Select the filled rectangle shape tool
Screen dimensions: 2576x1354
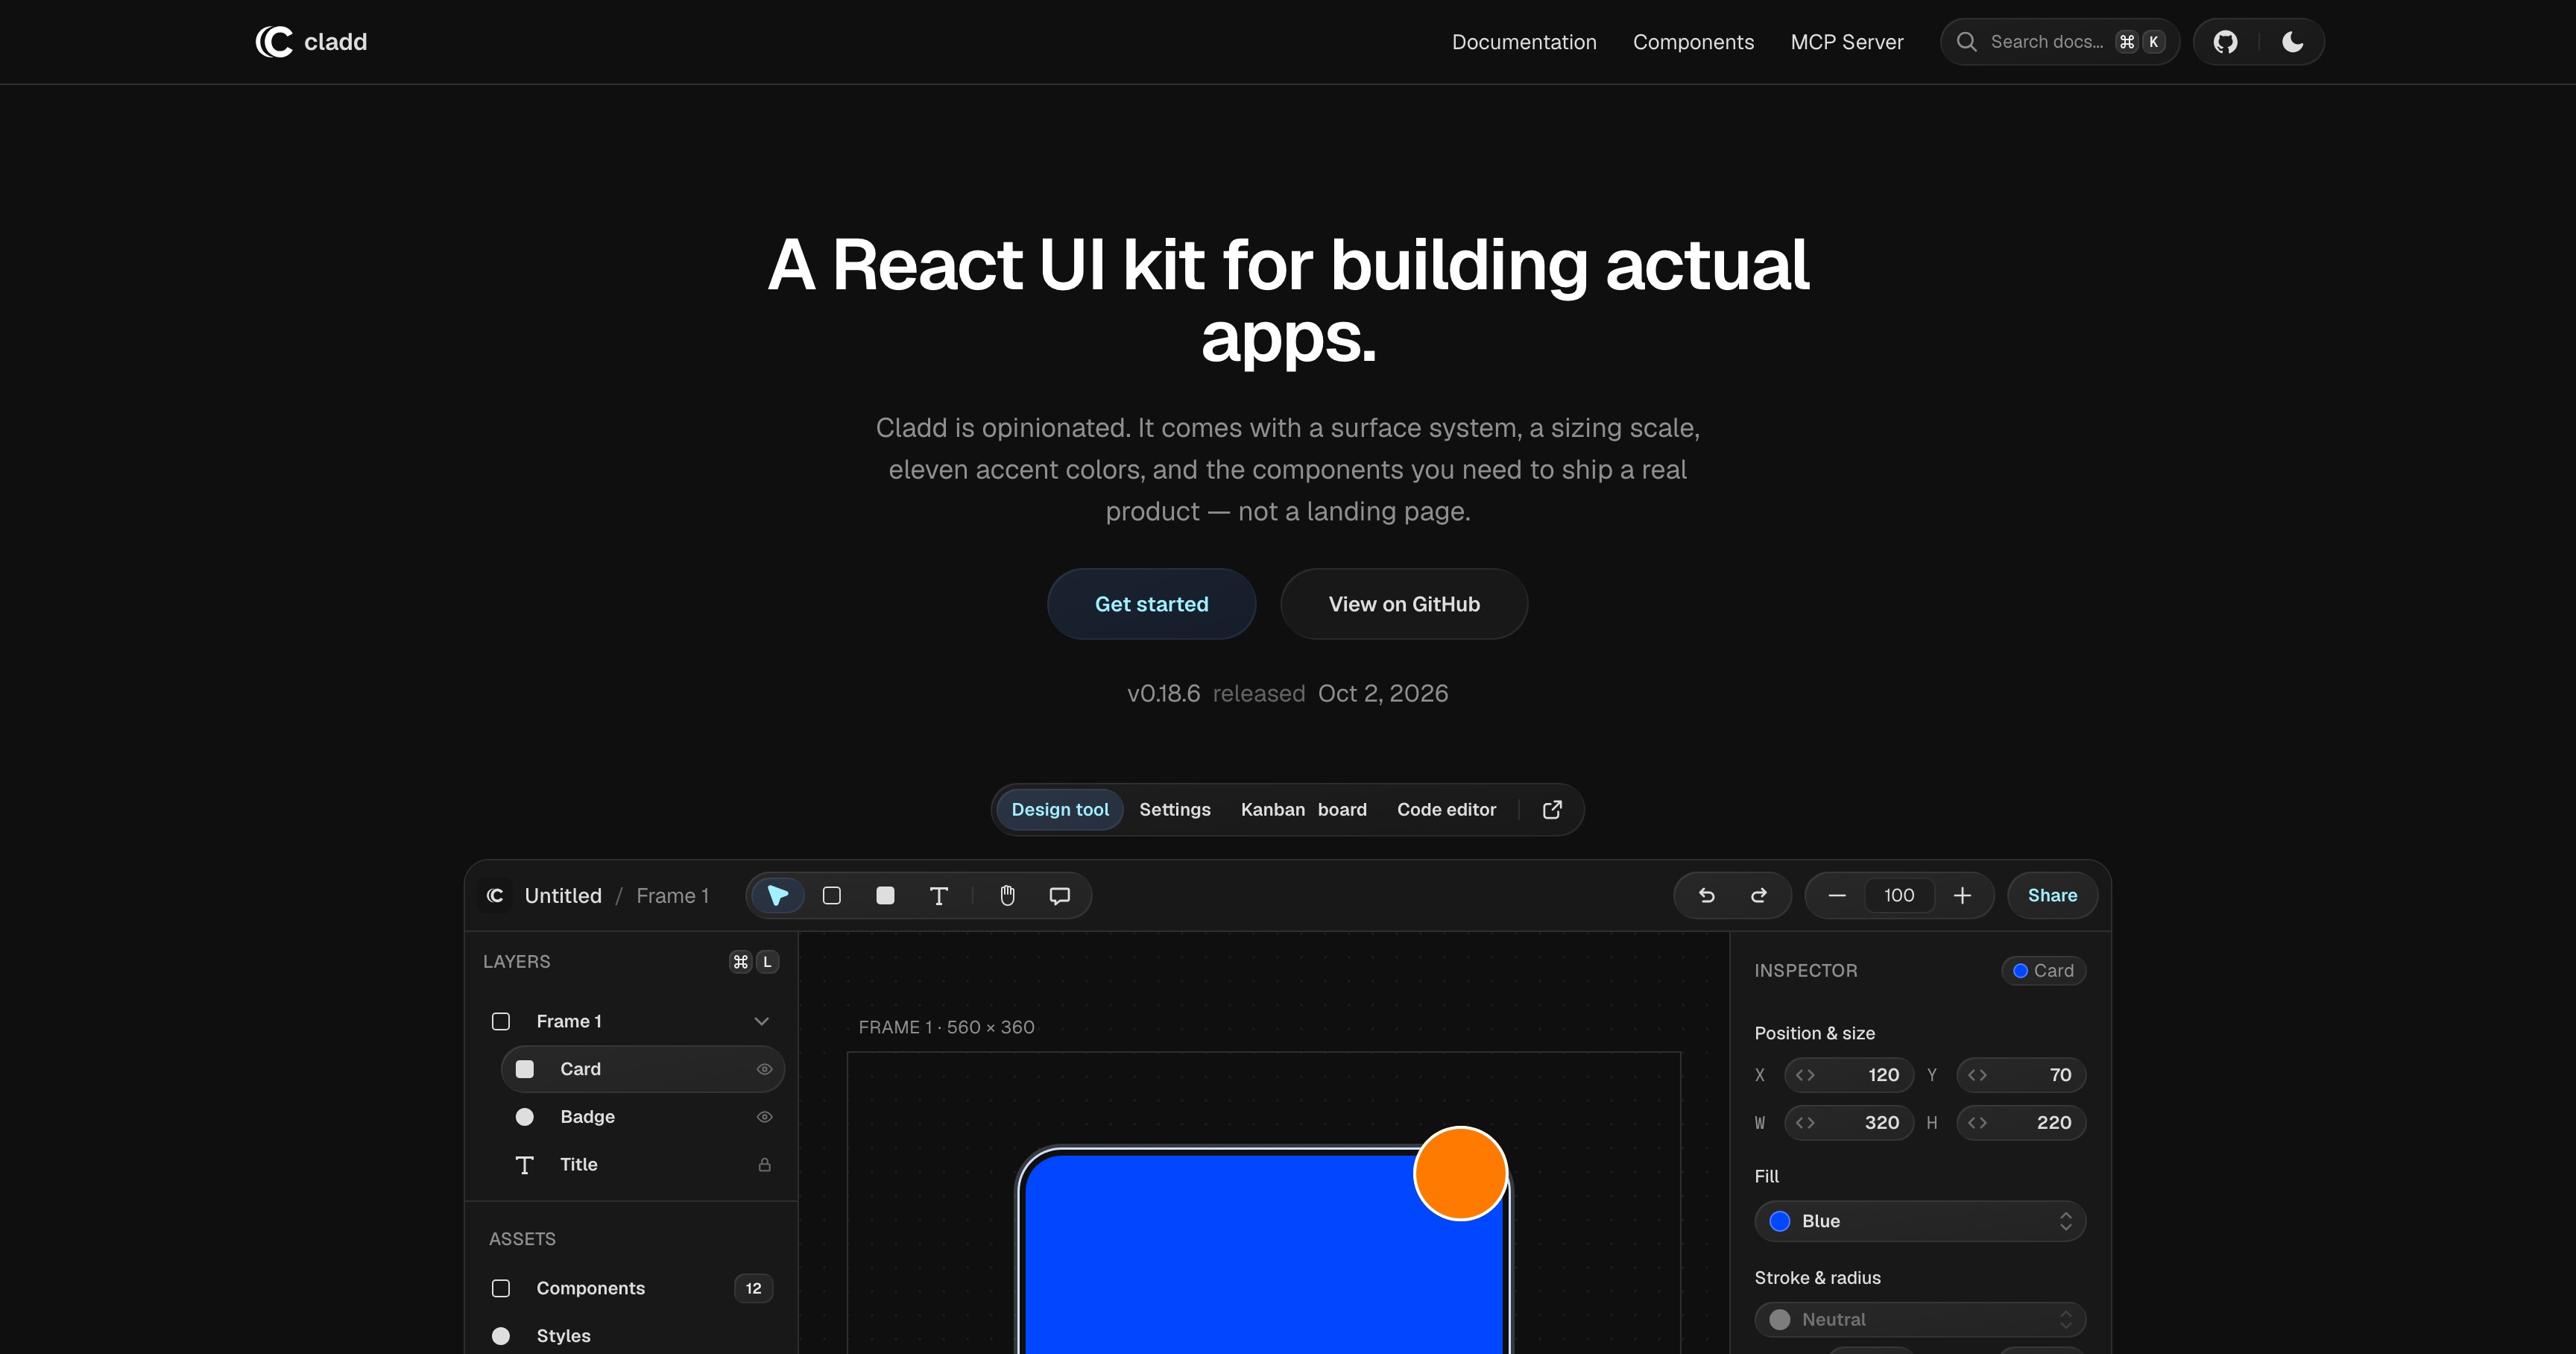pos(885,895)
